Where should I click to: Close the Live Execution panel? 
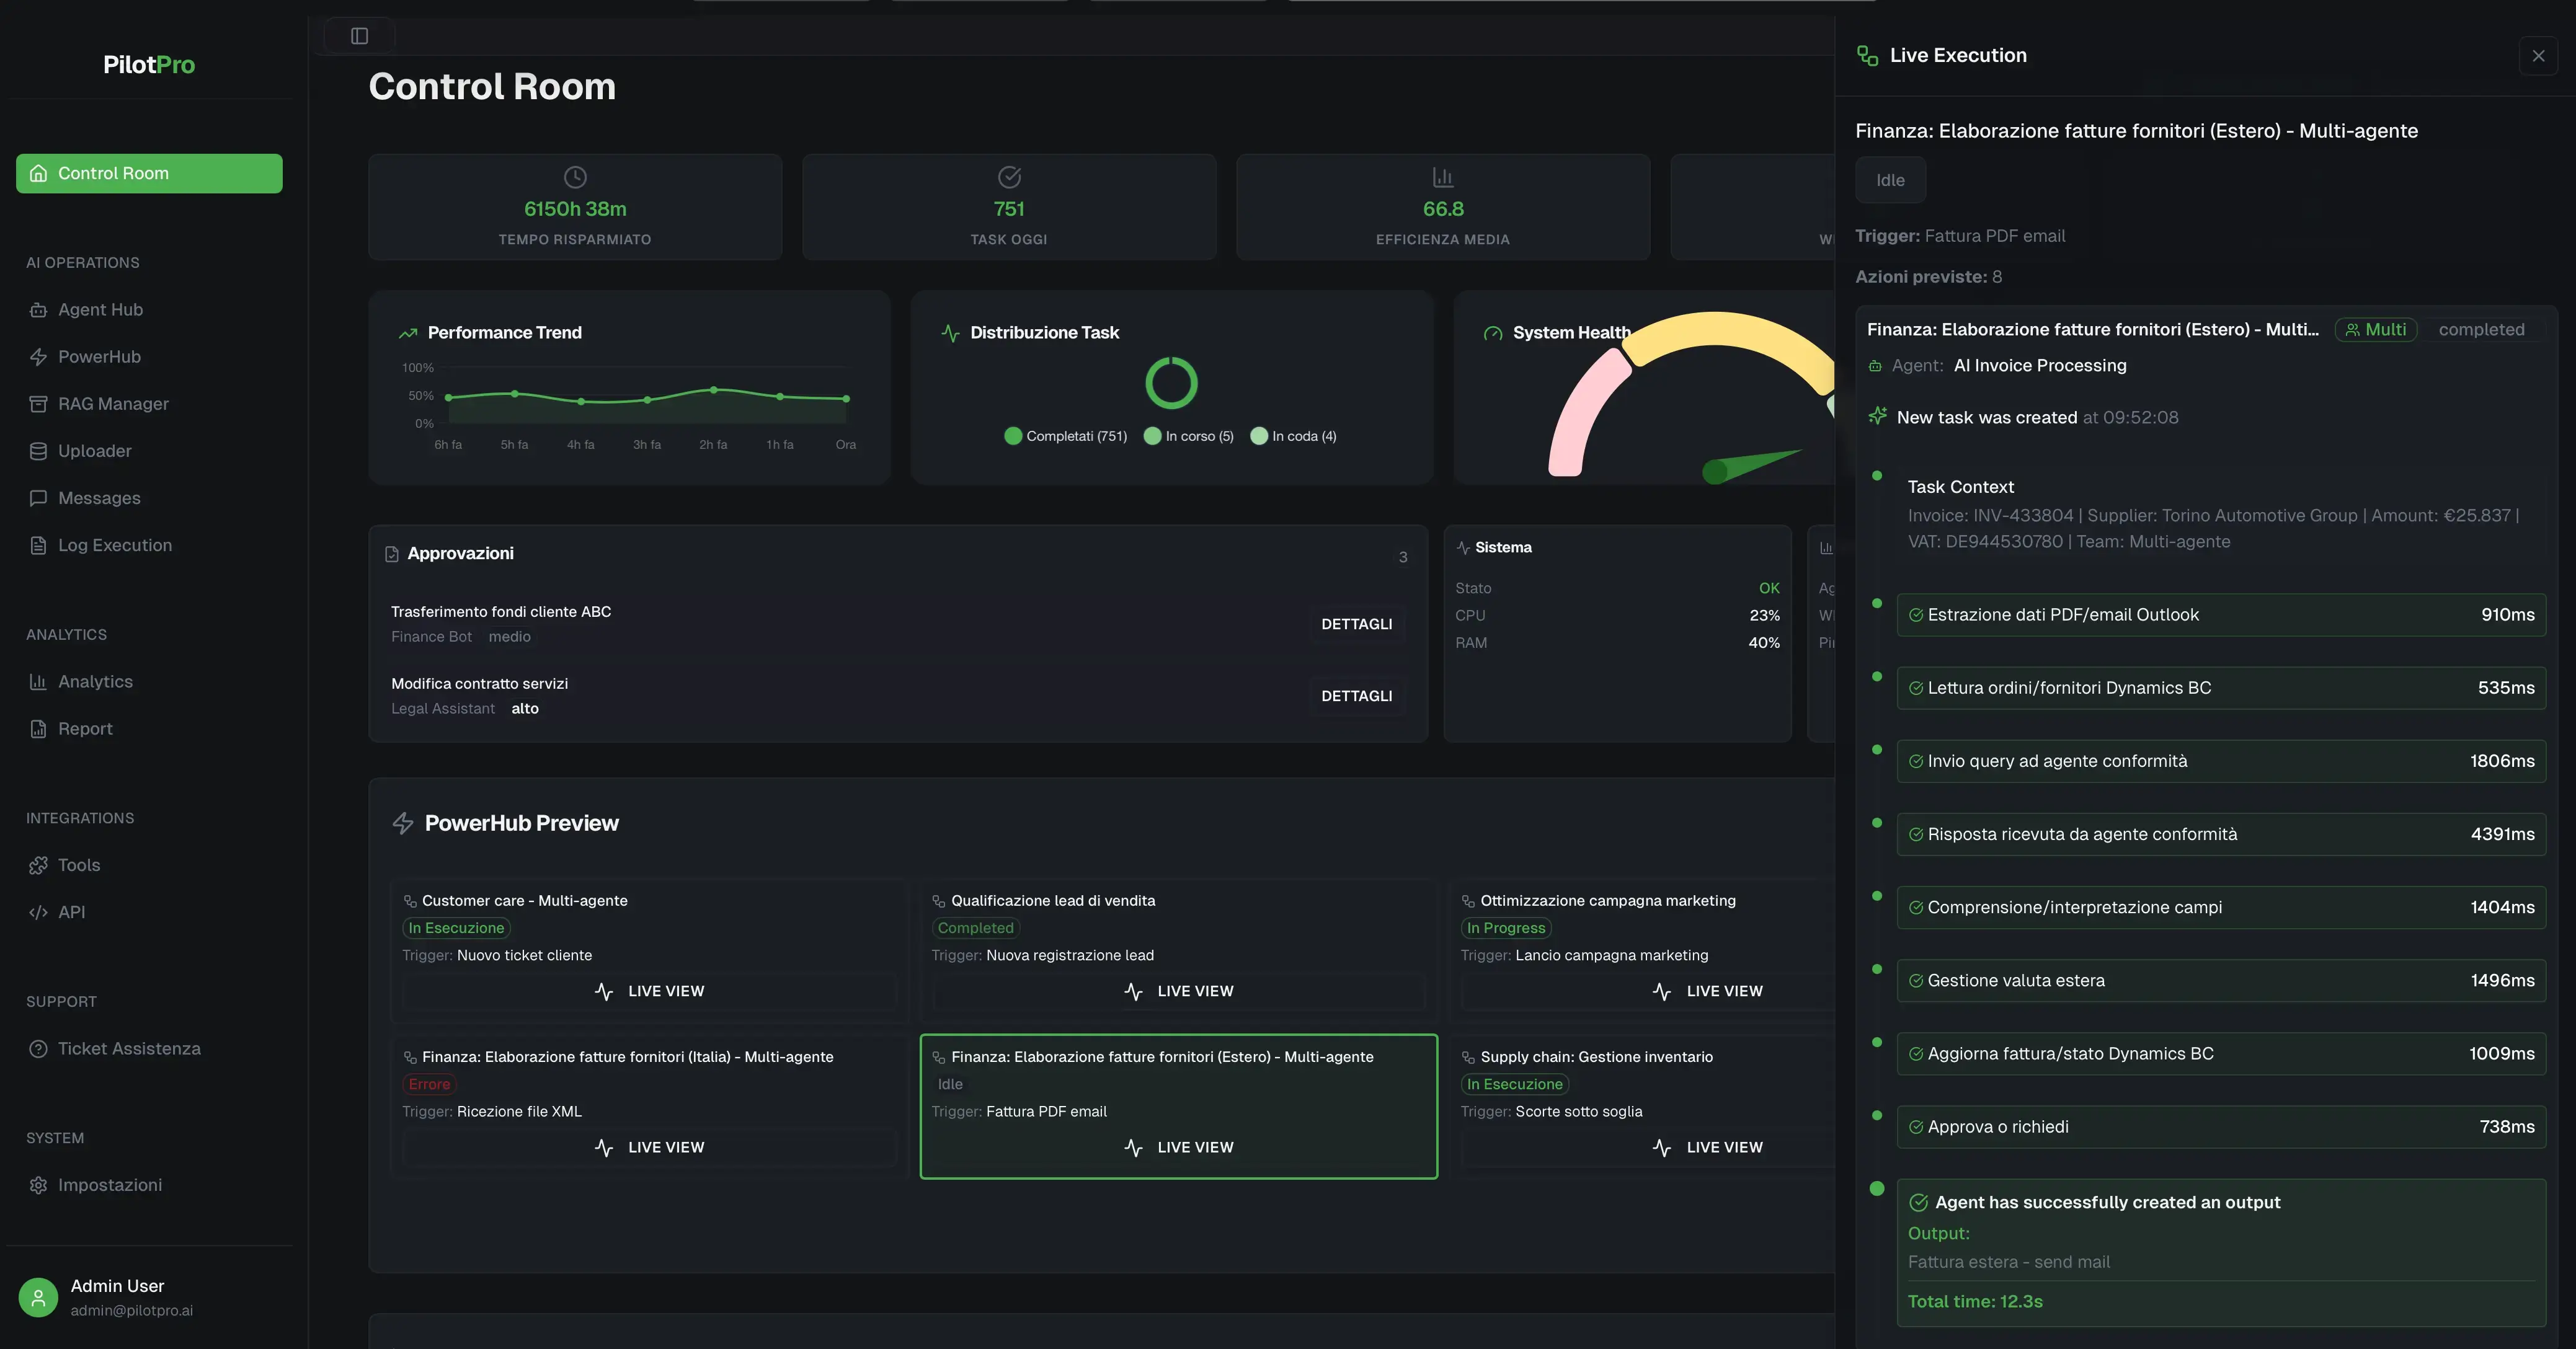tap(2538, 56)
